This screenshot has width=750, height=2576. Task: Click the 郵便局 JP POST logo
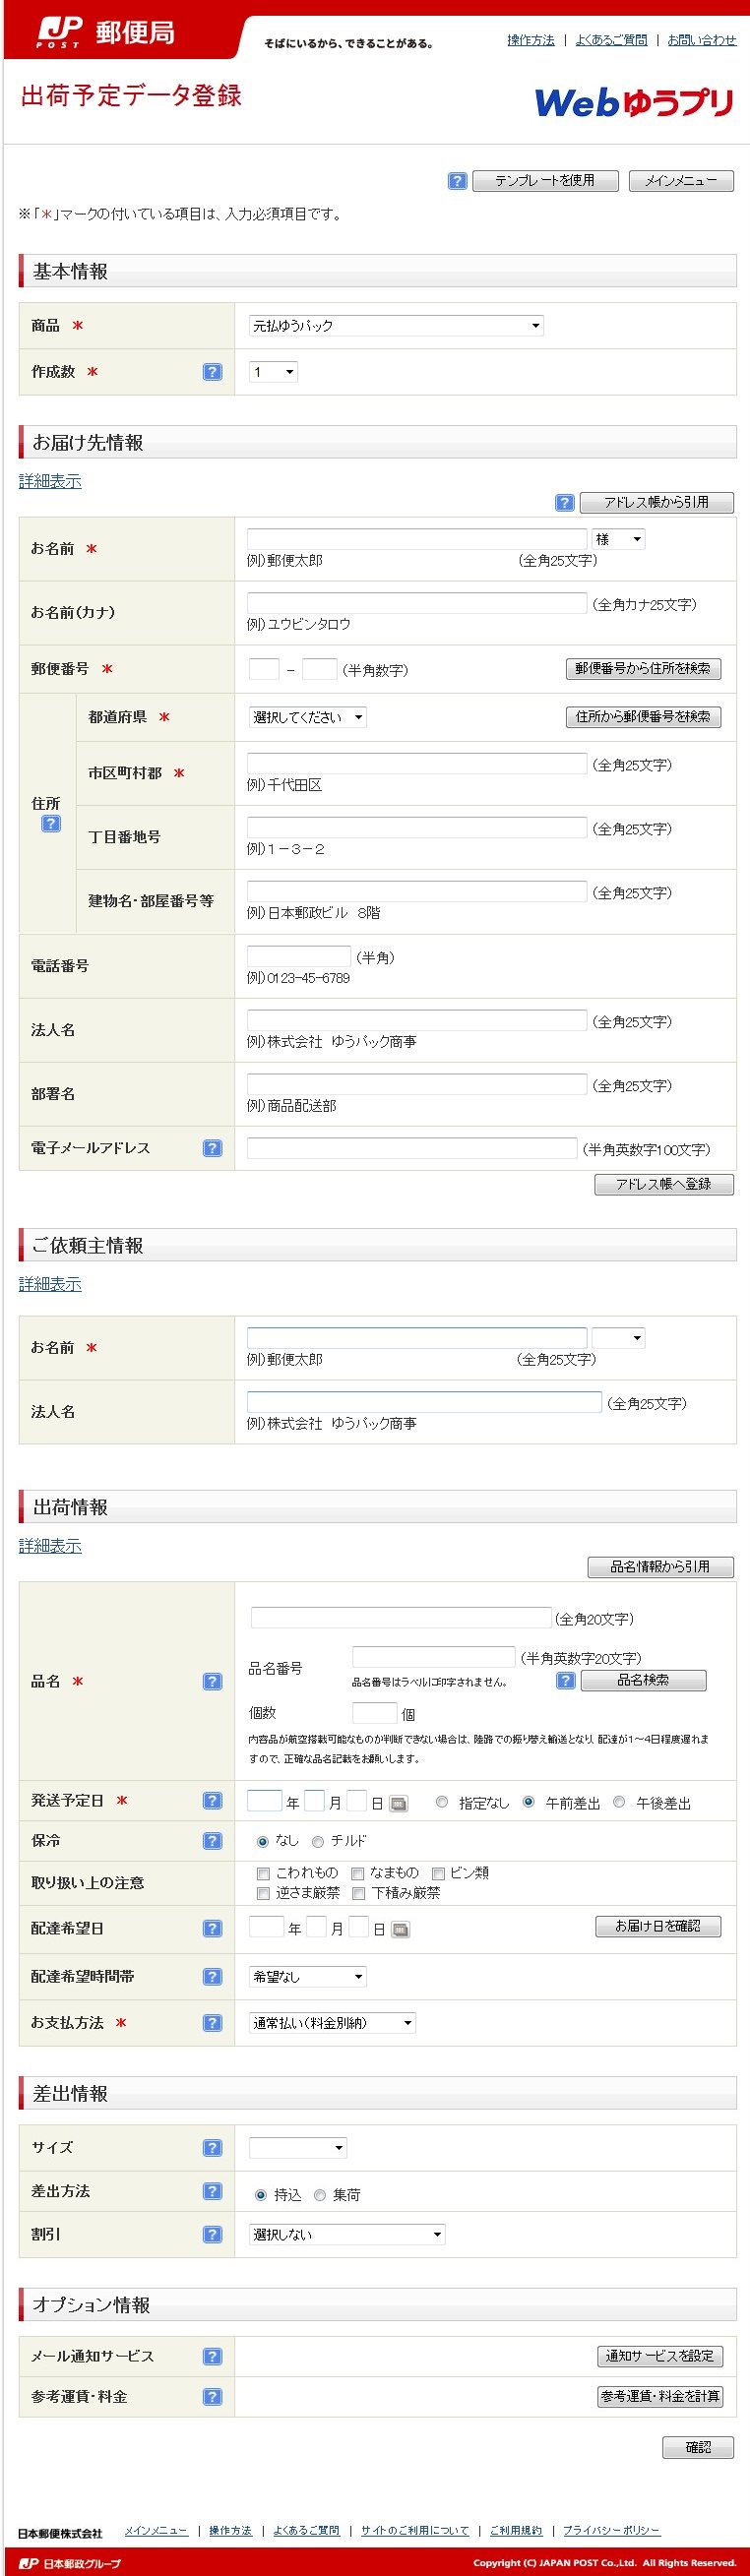click(x=106, y=32)
